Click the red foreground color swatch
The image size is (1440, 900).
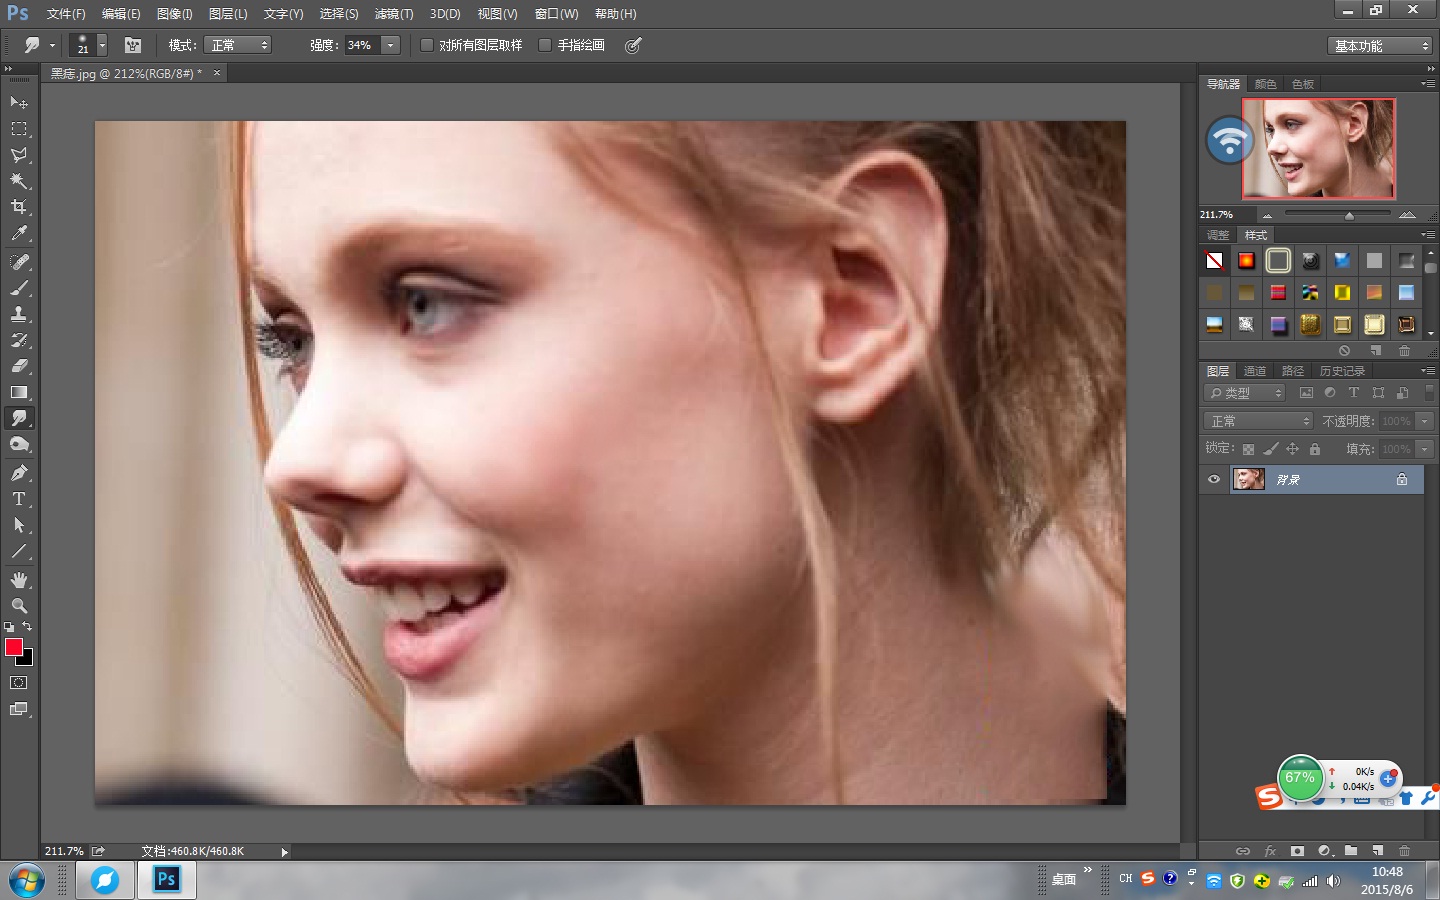[x=14, y=647]
